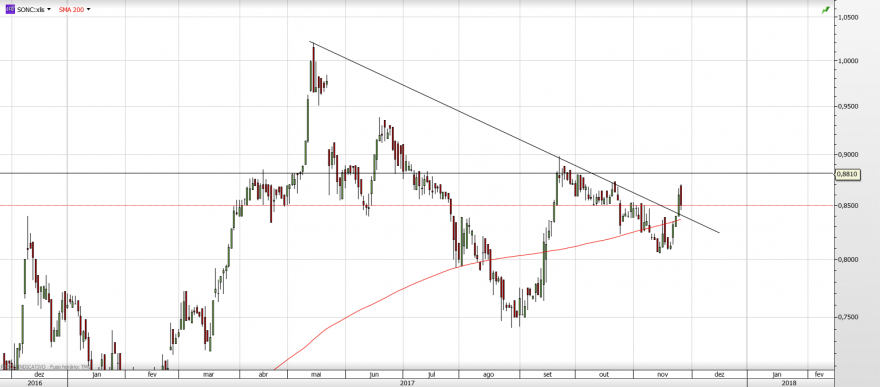Viewport: 880px width, 387px height.
Task: Click the 1,0500 price axis value
Action: coord(847,18)
